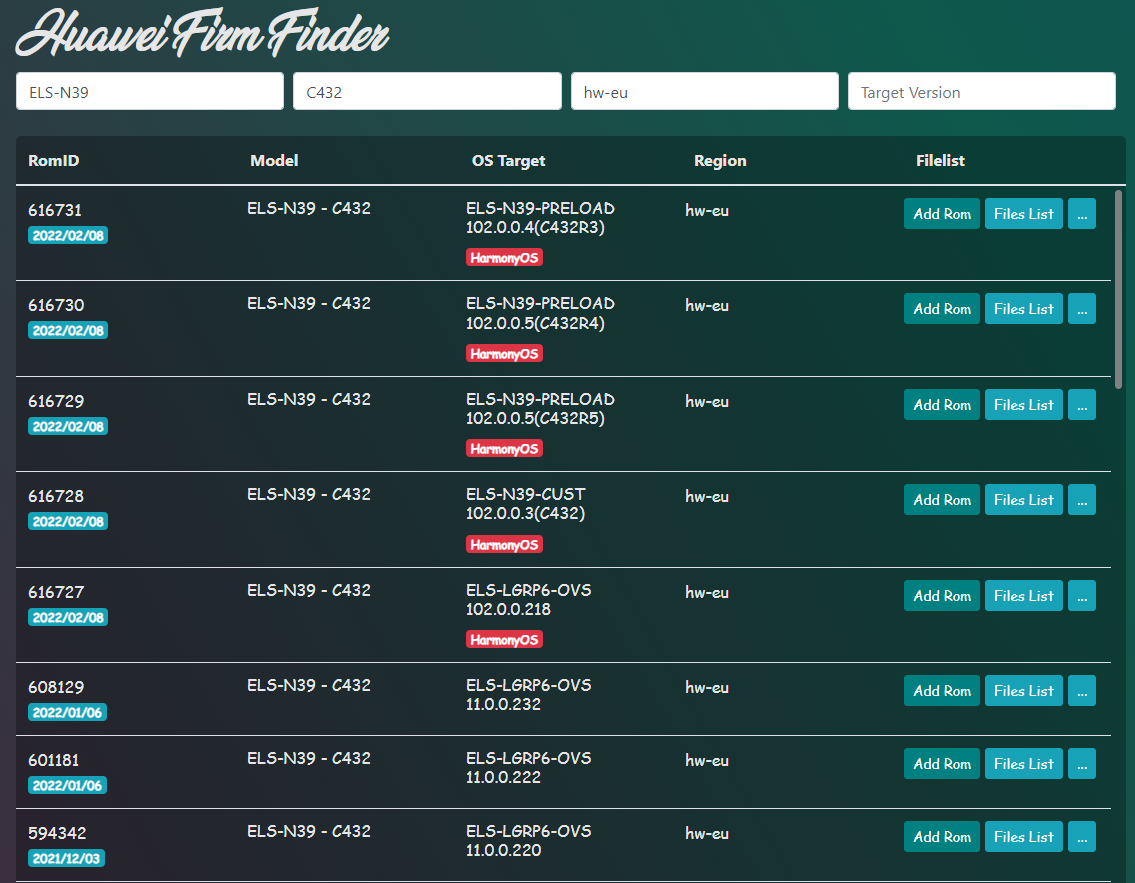Click the Target Version input field
The width and height of the screenshot is (1135, 883).
pyautogui.click(x=982, y=91)
